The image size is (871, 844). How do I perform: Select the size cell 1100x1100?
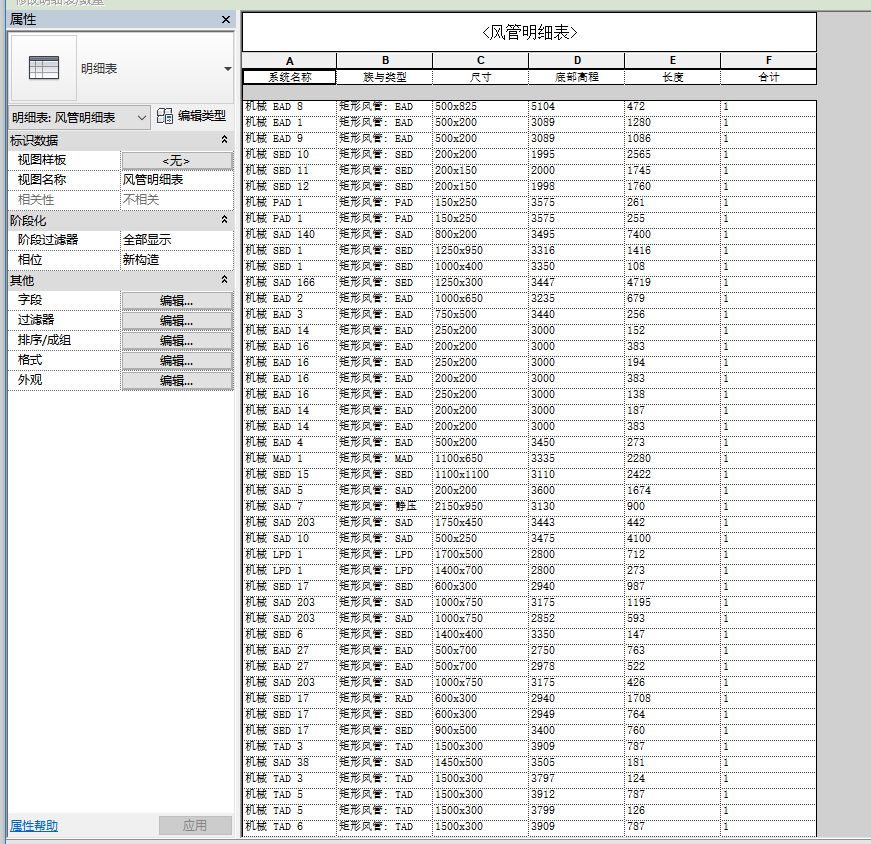point(480,475)
